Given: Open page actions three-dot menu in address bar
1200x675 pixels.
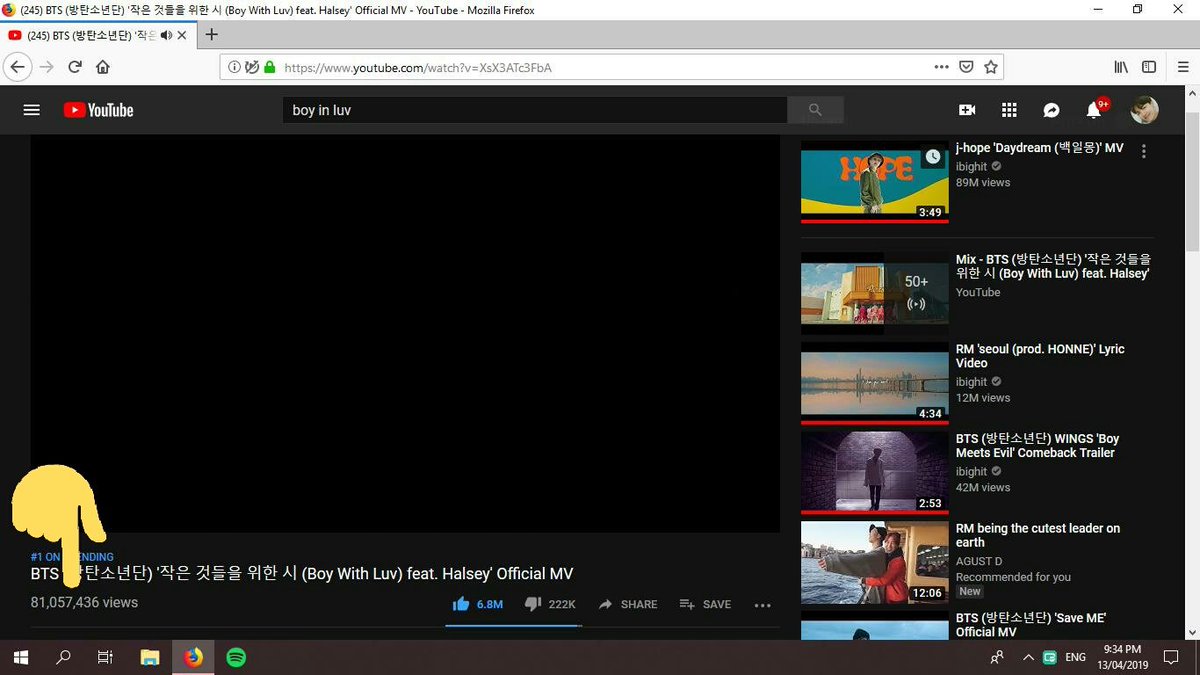Looking at the screenshot, I should coord(941,67).
